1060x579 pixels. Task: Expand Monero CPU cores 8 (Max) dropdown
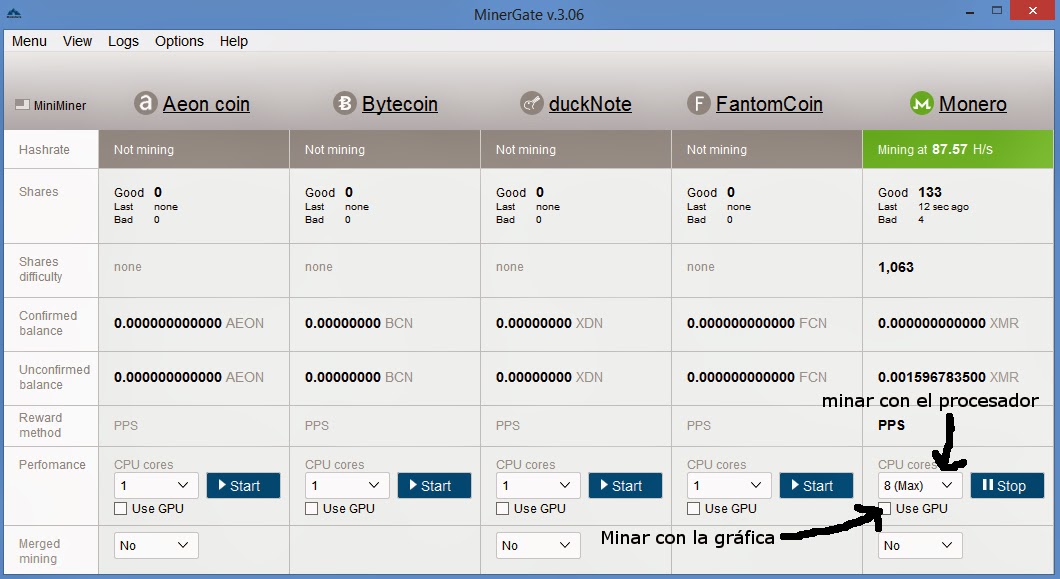pos(920,486)
